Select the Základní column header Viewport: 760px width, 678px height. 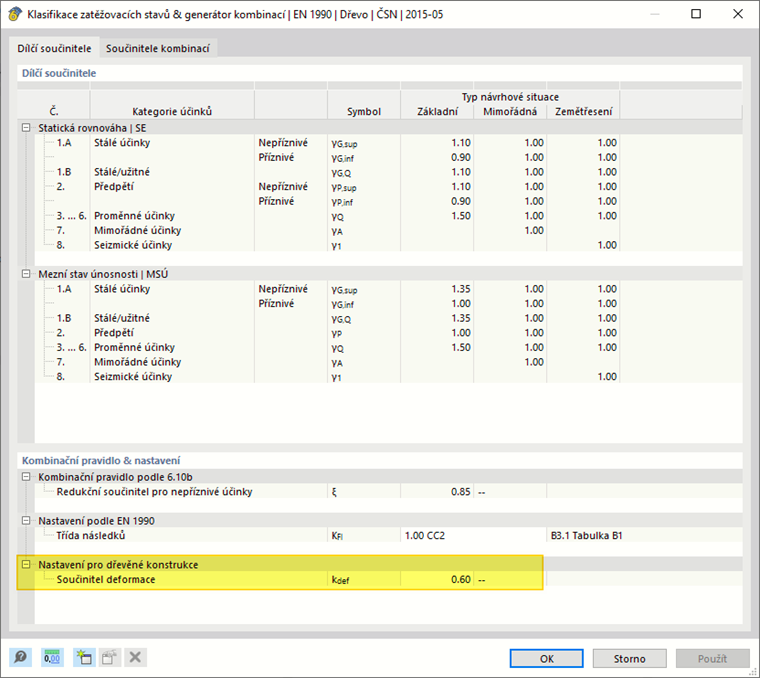[437, 111]
